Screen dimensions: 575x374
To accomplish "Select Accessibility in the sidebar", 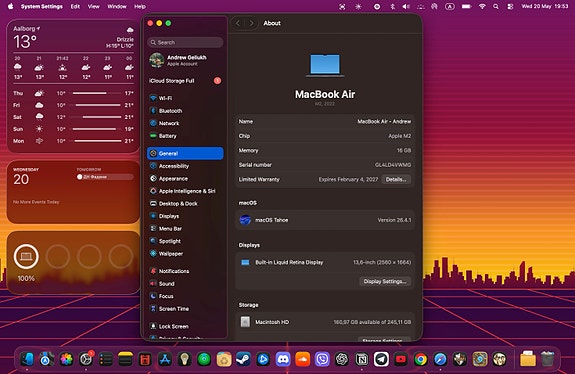I will click(185, 166).
